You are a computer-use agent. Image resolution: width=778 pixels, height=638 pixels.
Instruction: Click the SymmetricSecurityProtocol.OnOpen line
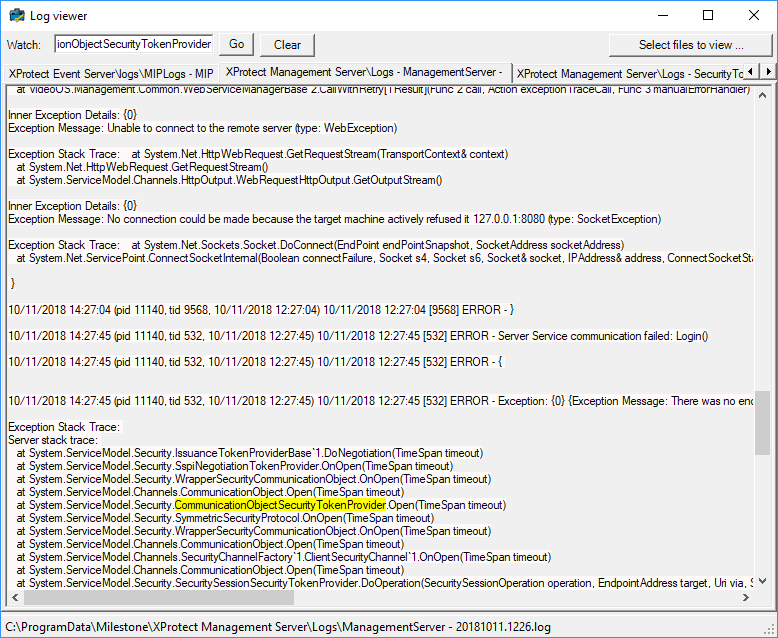pos(225,518)
